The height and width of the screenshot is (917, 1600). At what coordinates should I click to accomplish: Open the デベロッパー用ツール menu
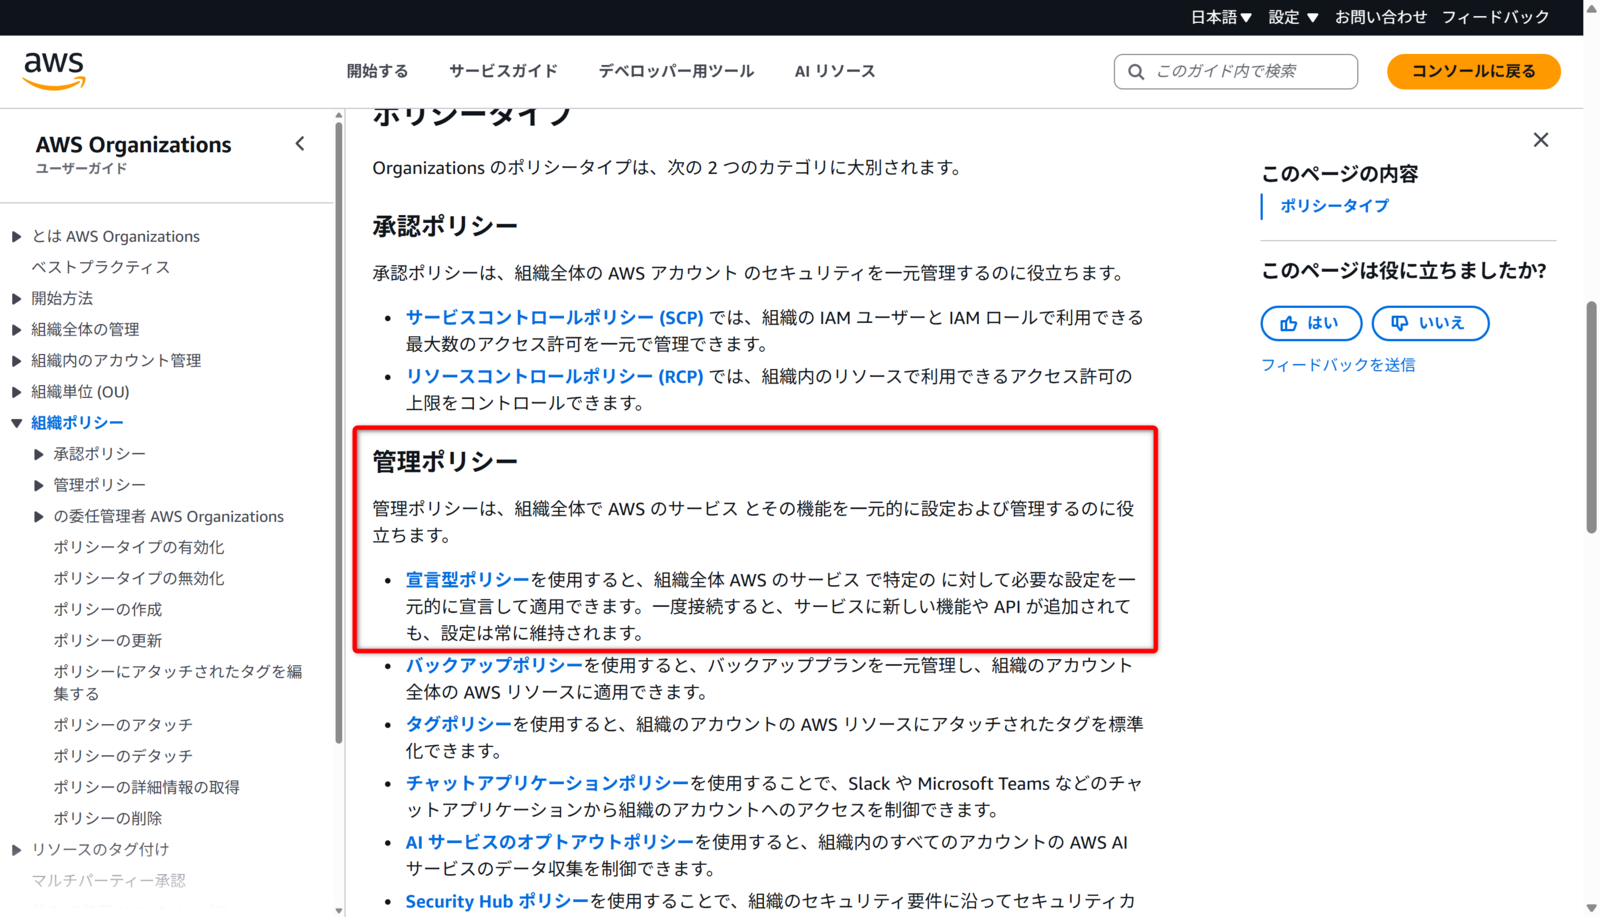click(x=676, y=71)
